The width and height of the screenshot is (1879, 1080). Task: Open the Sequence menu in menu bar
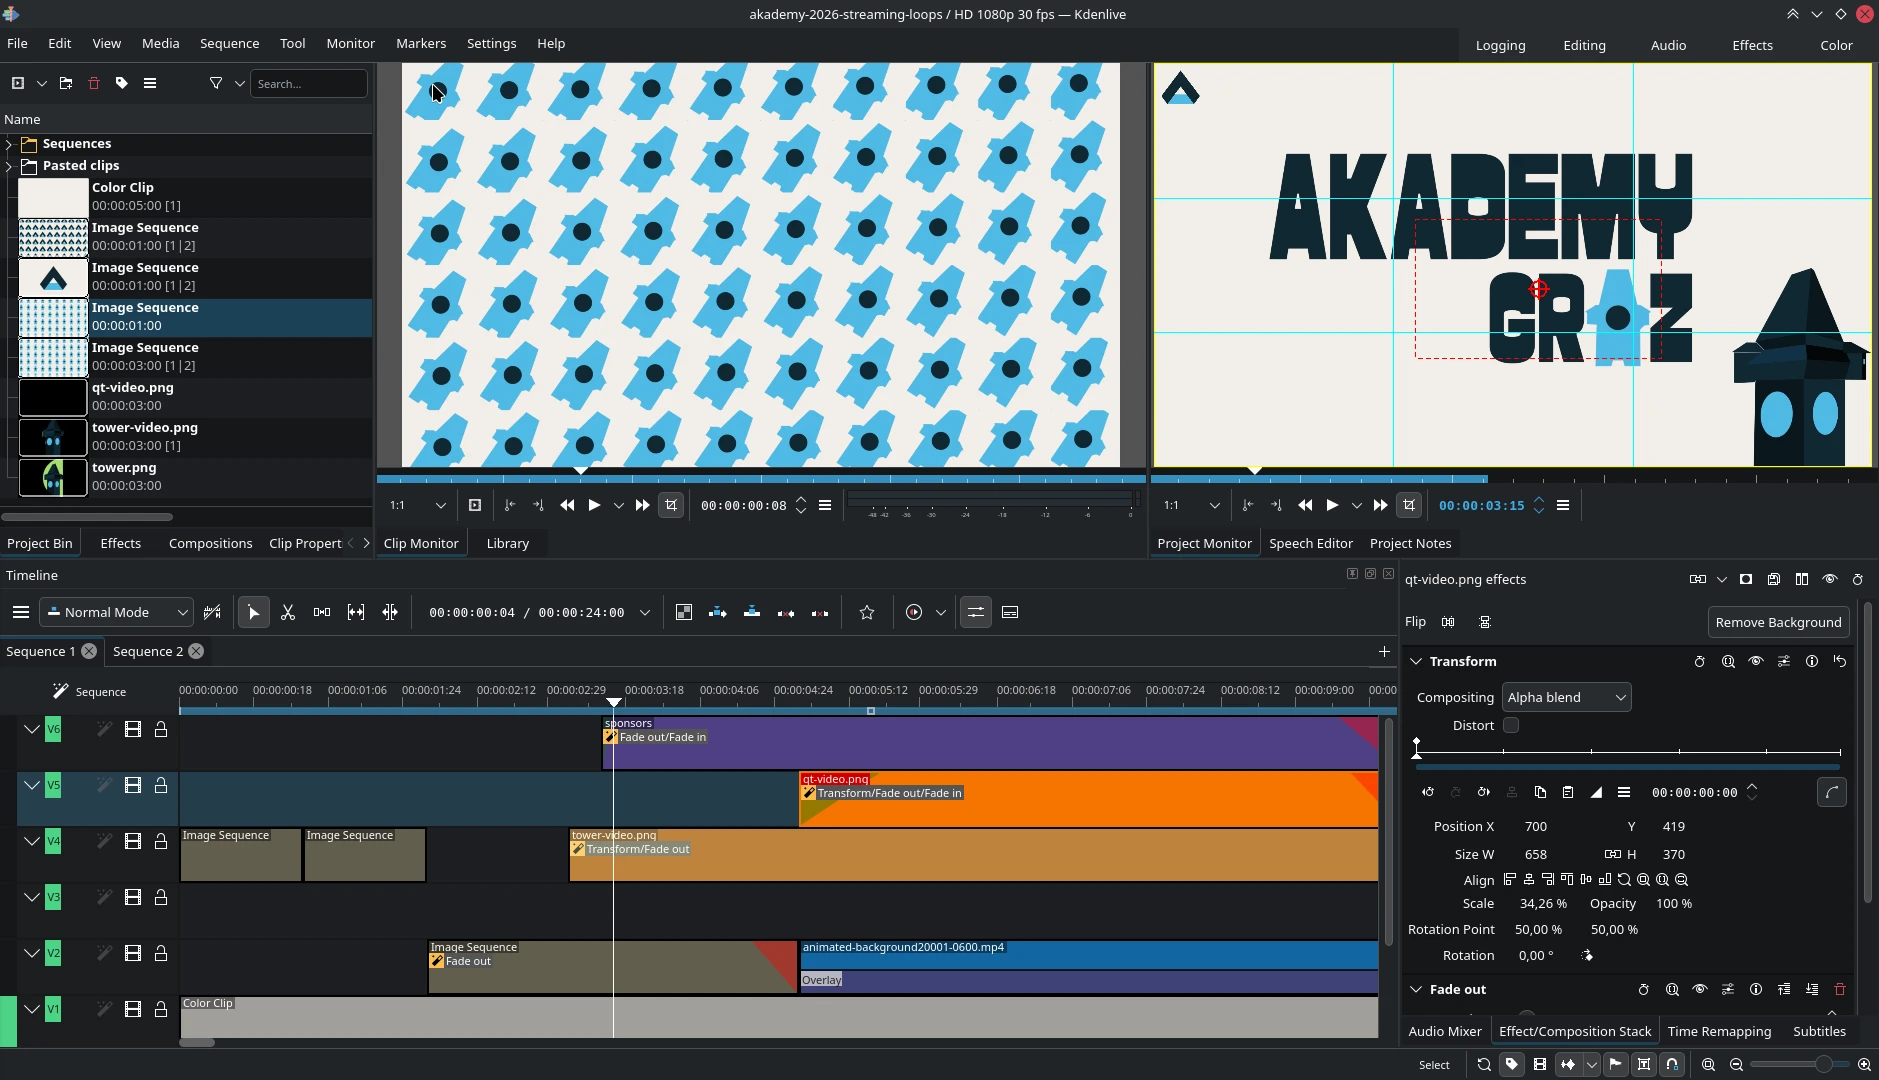tap(229, 43)
